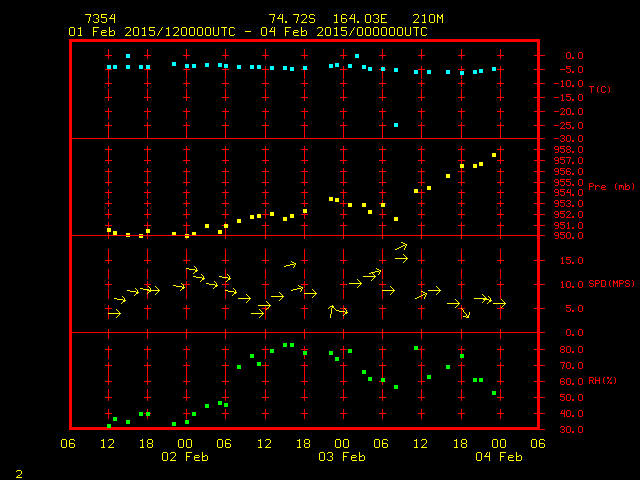
Task: Click the number 2 in bottom-left corner
Action: click(19, 472)
